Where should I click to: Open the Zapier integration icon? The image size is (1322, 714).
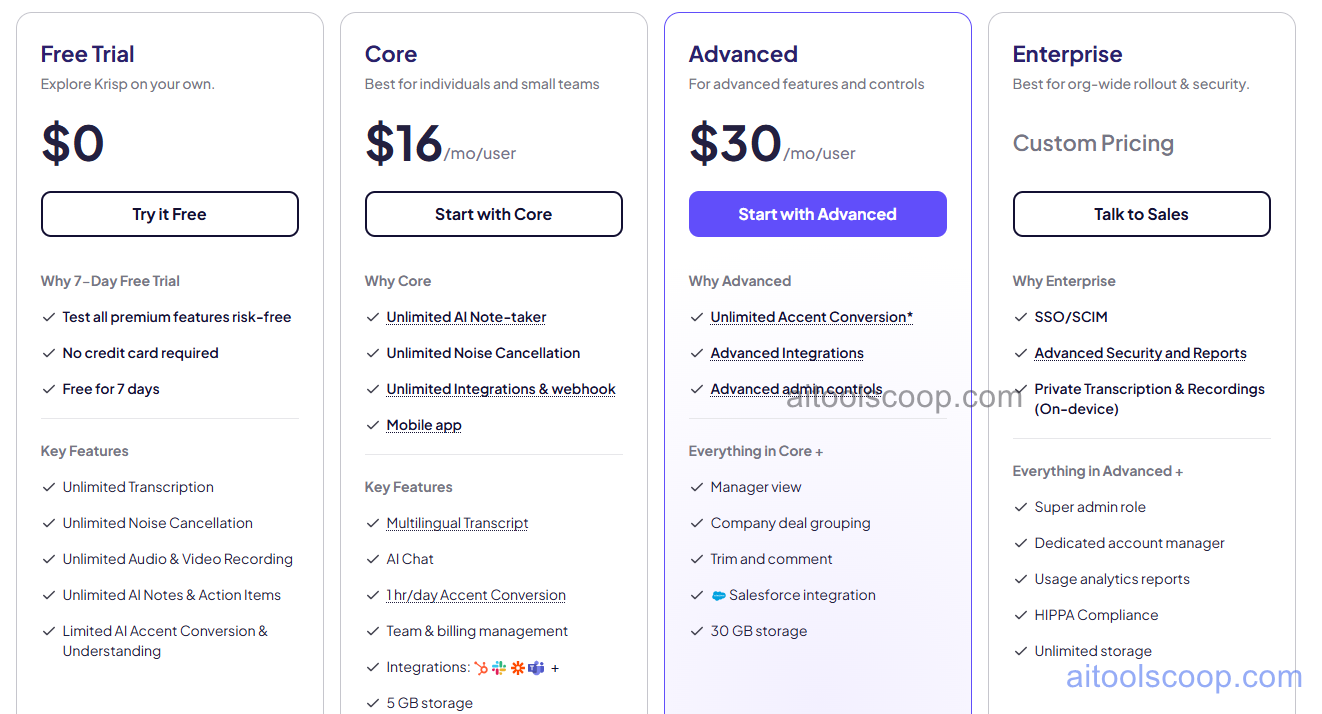[x=518, y=667]
